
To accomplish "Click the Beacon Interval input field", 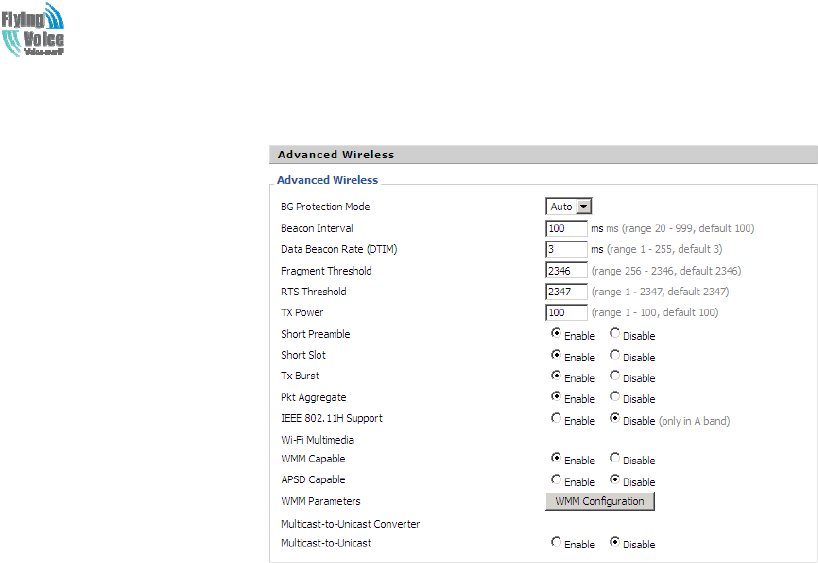I will (567, 229).
